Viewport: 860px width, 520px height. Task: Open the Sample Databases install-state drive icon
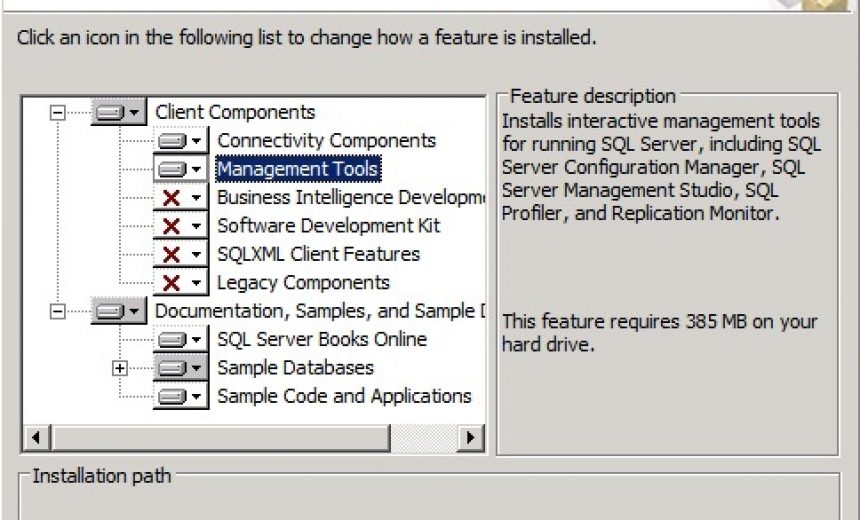point(180,368)
